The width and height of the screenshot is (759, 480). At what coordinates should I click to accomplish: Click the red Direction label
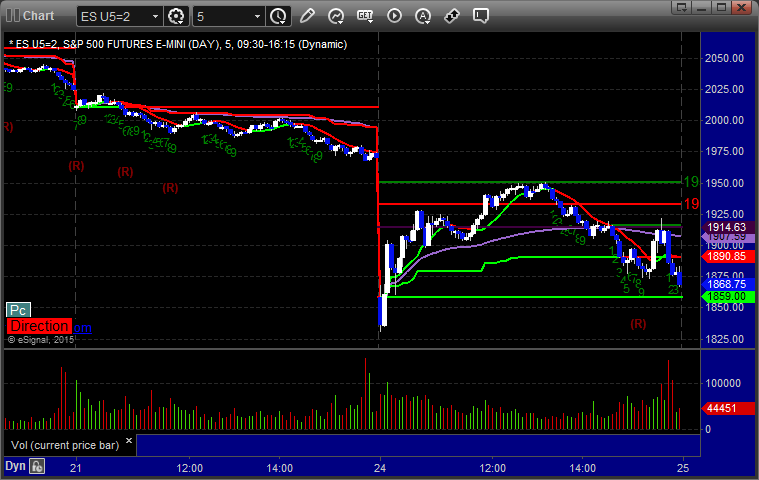click(39, 326)
